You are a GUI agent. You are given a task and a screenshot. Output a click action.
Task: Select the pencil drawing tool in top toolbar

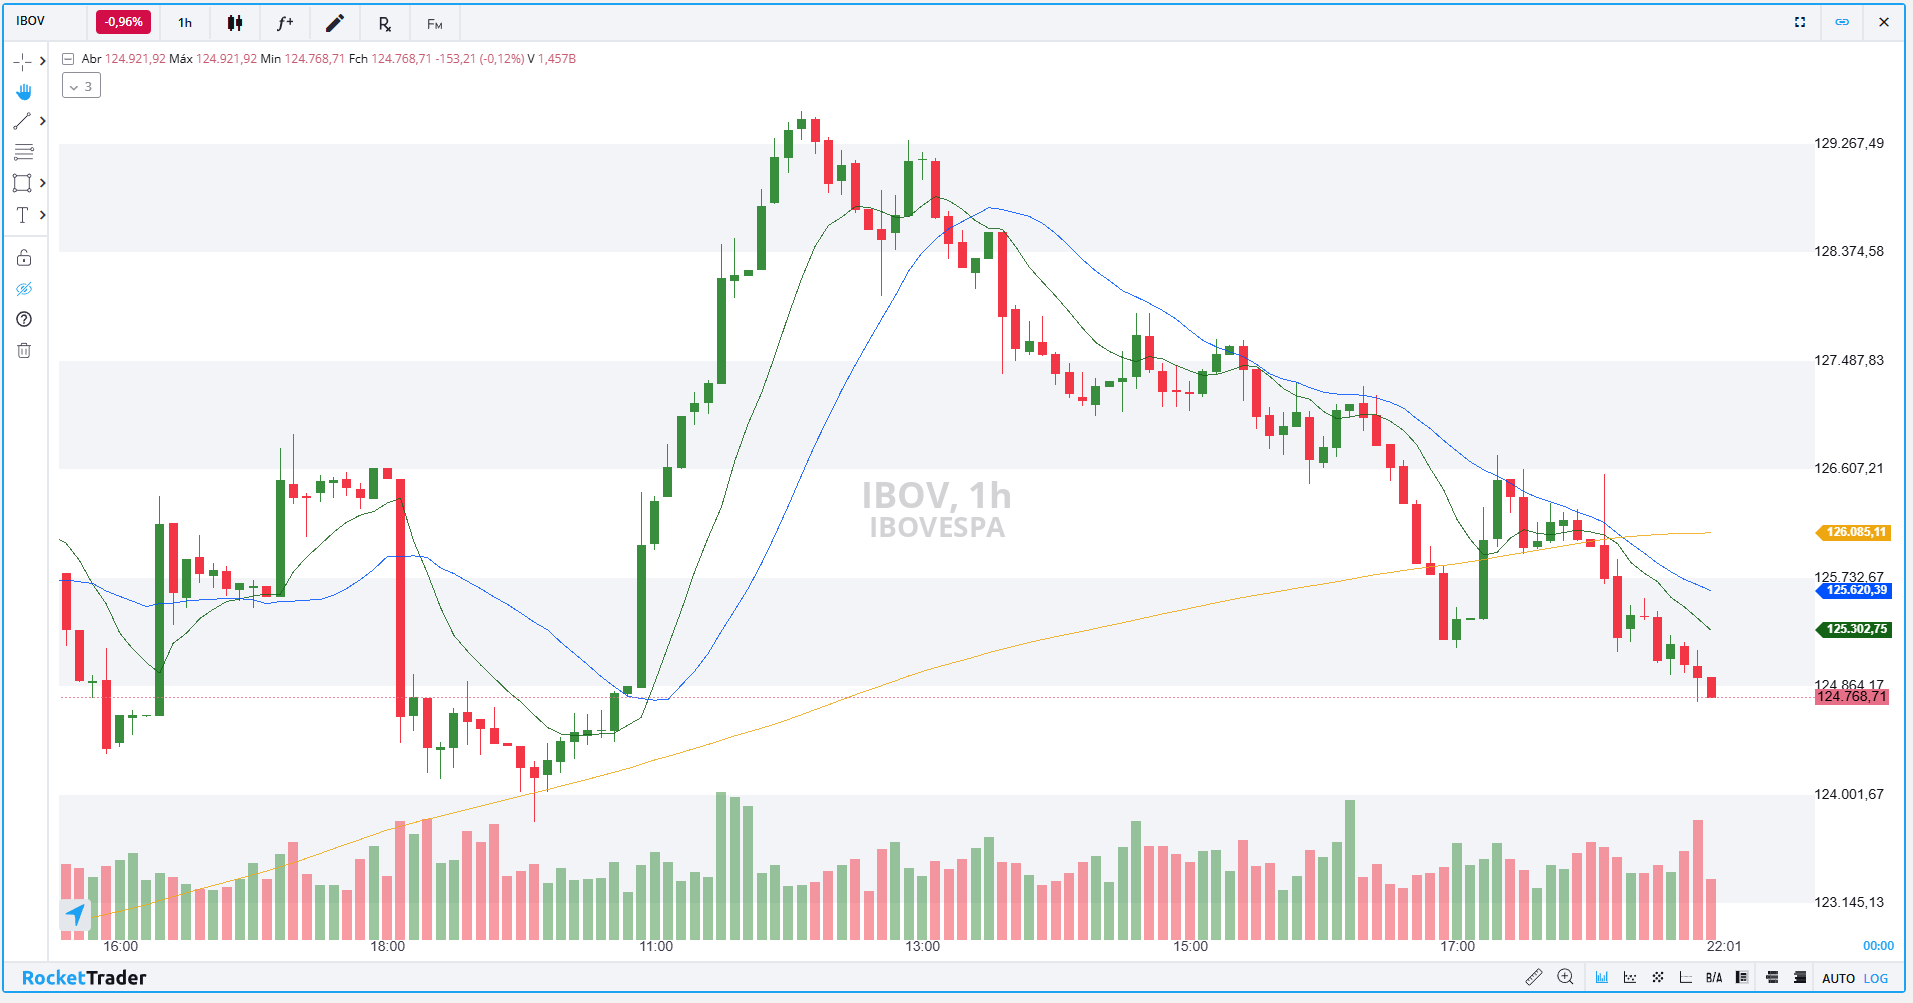(335, 23)
